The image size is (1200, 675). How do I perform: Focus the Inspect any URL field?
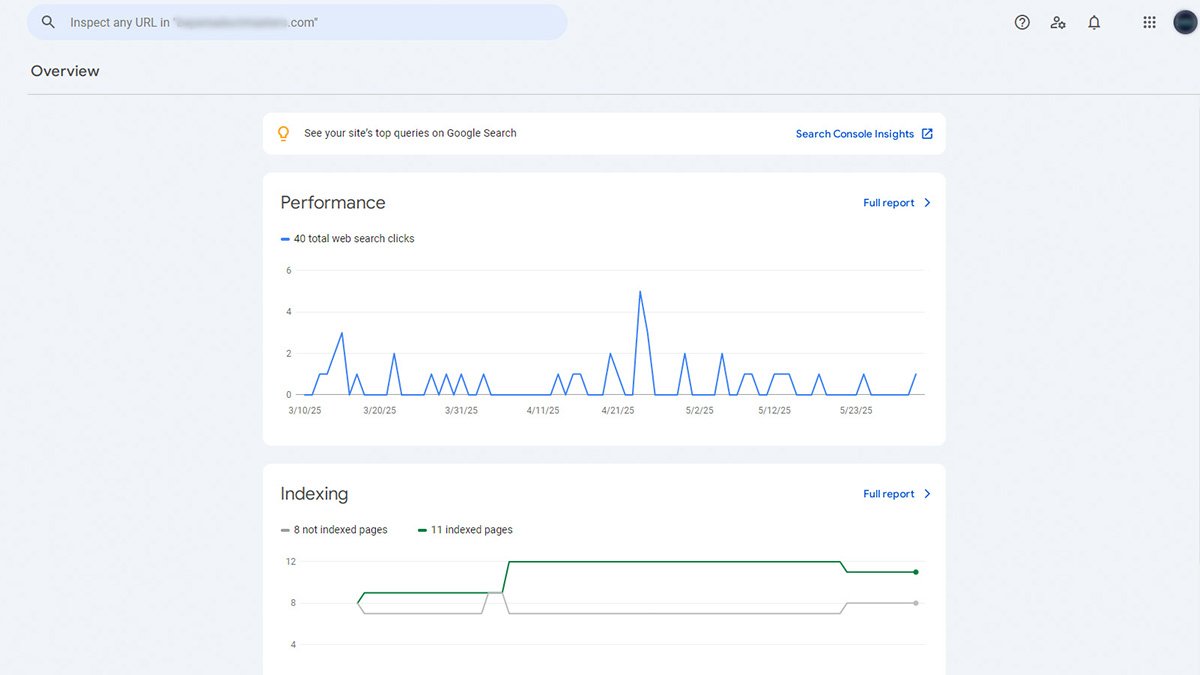(300, 22)
